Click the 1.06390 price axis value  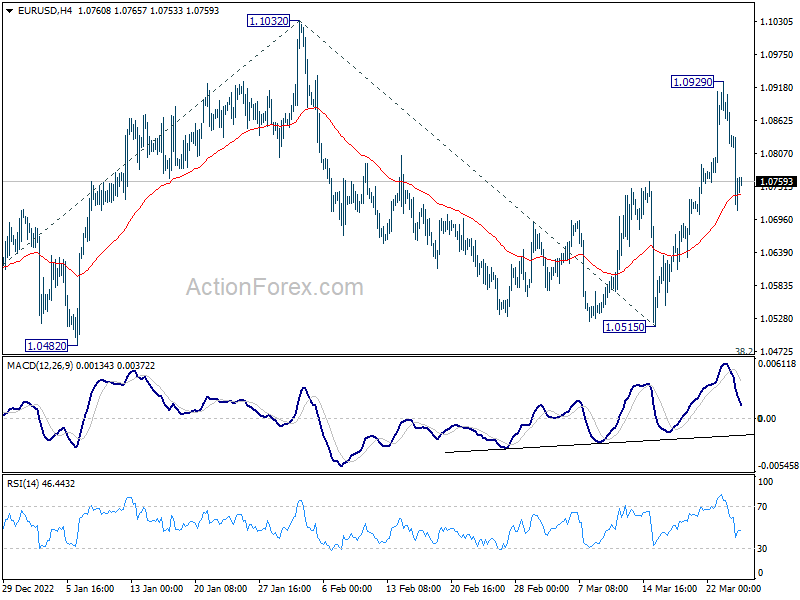pyautogui.click(x=776, y=253)
